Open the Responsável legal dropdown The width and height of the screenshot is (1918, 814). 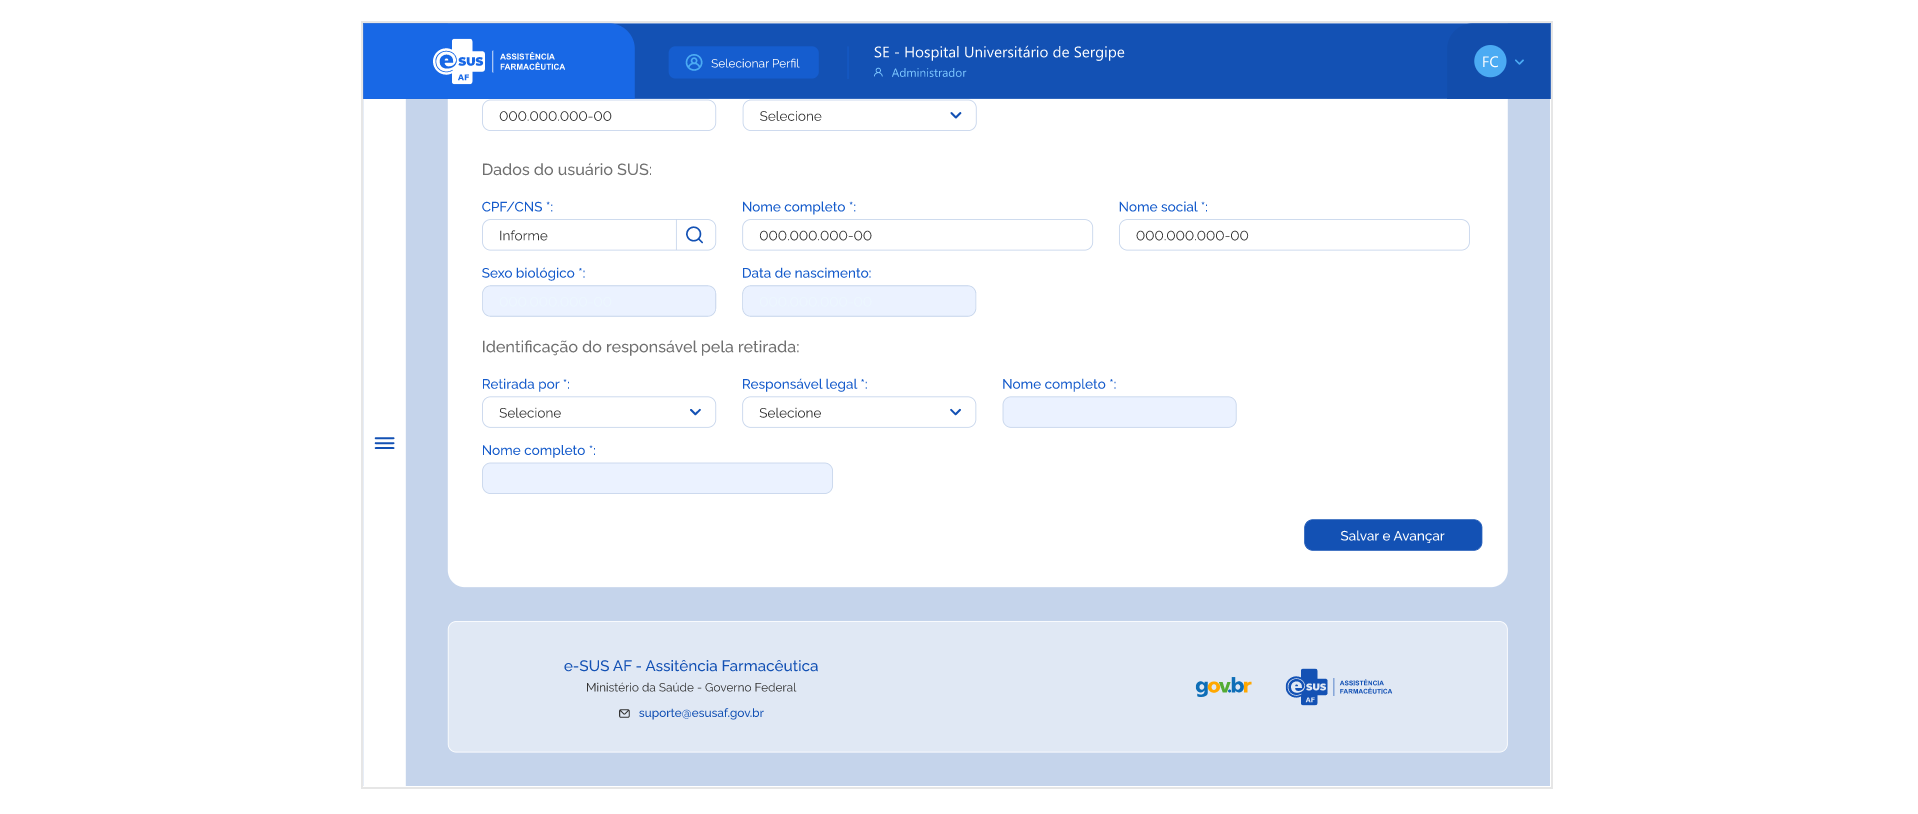[858, 412]
